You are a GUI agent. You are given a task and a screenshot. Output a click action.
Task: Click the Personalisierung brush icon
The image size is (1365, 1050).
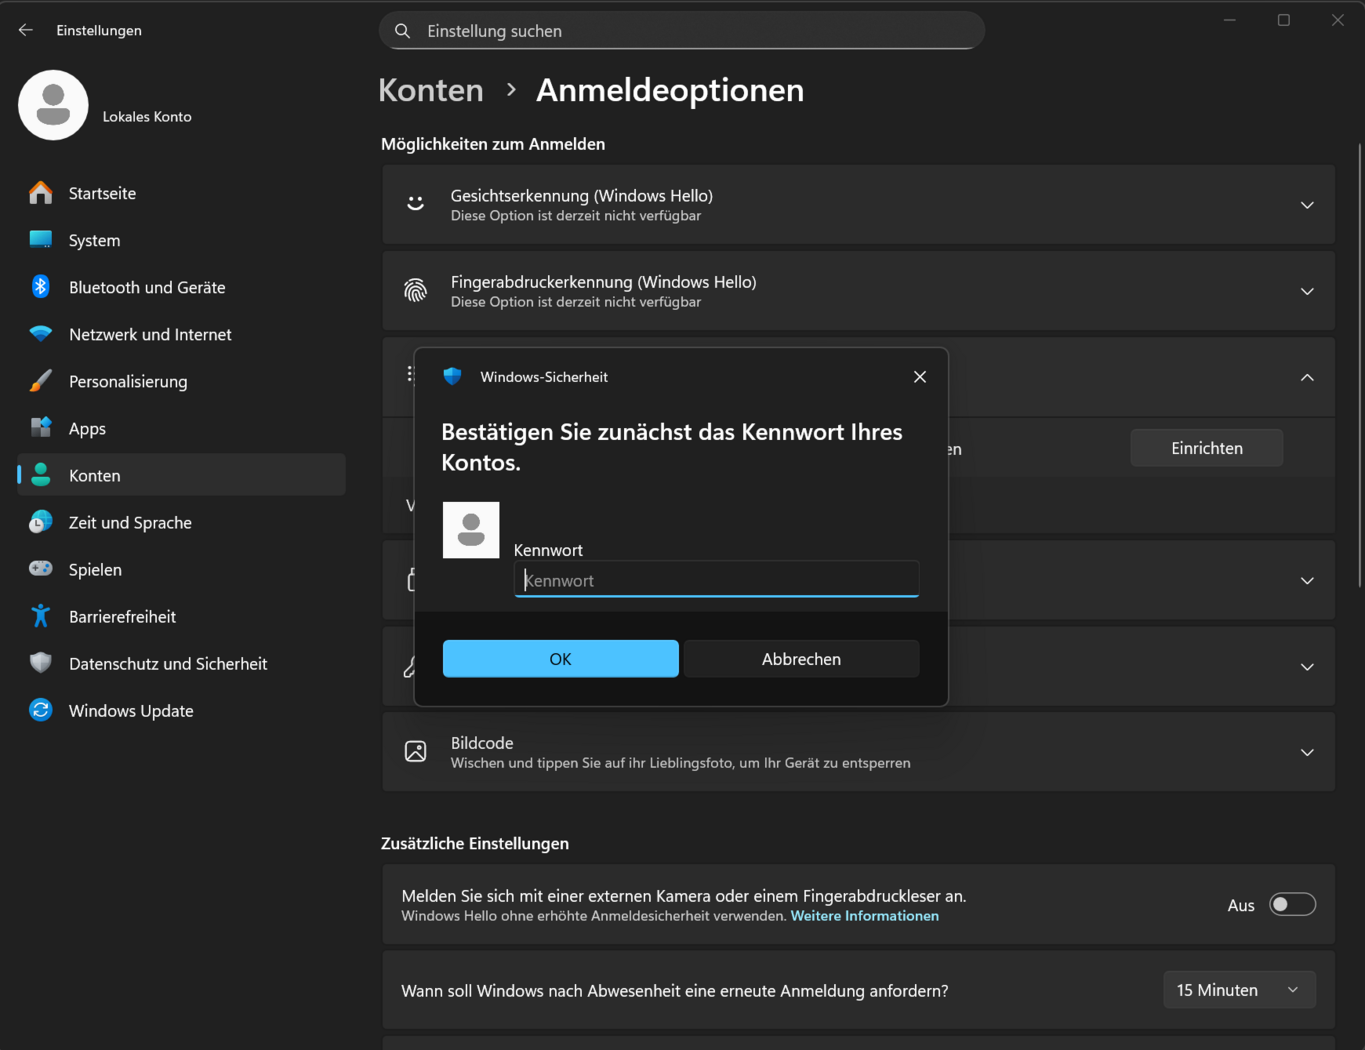point(41,381)
